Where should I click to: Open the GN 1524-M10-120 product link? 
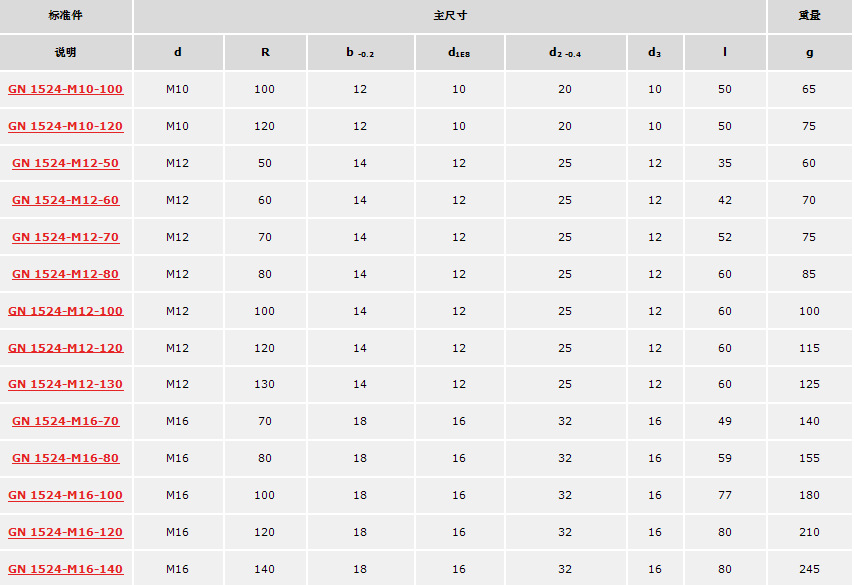click(65, 126)
